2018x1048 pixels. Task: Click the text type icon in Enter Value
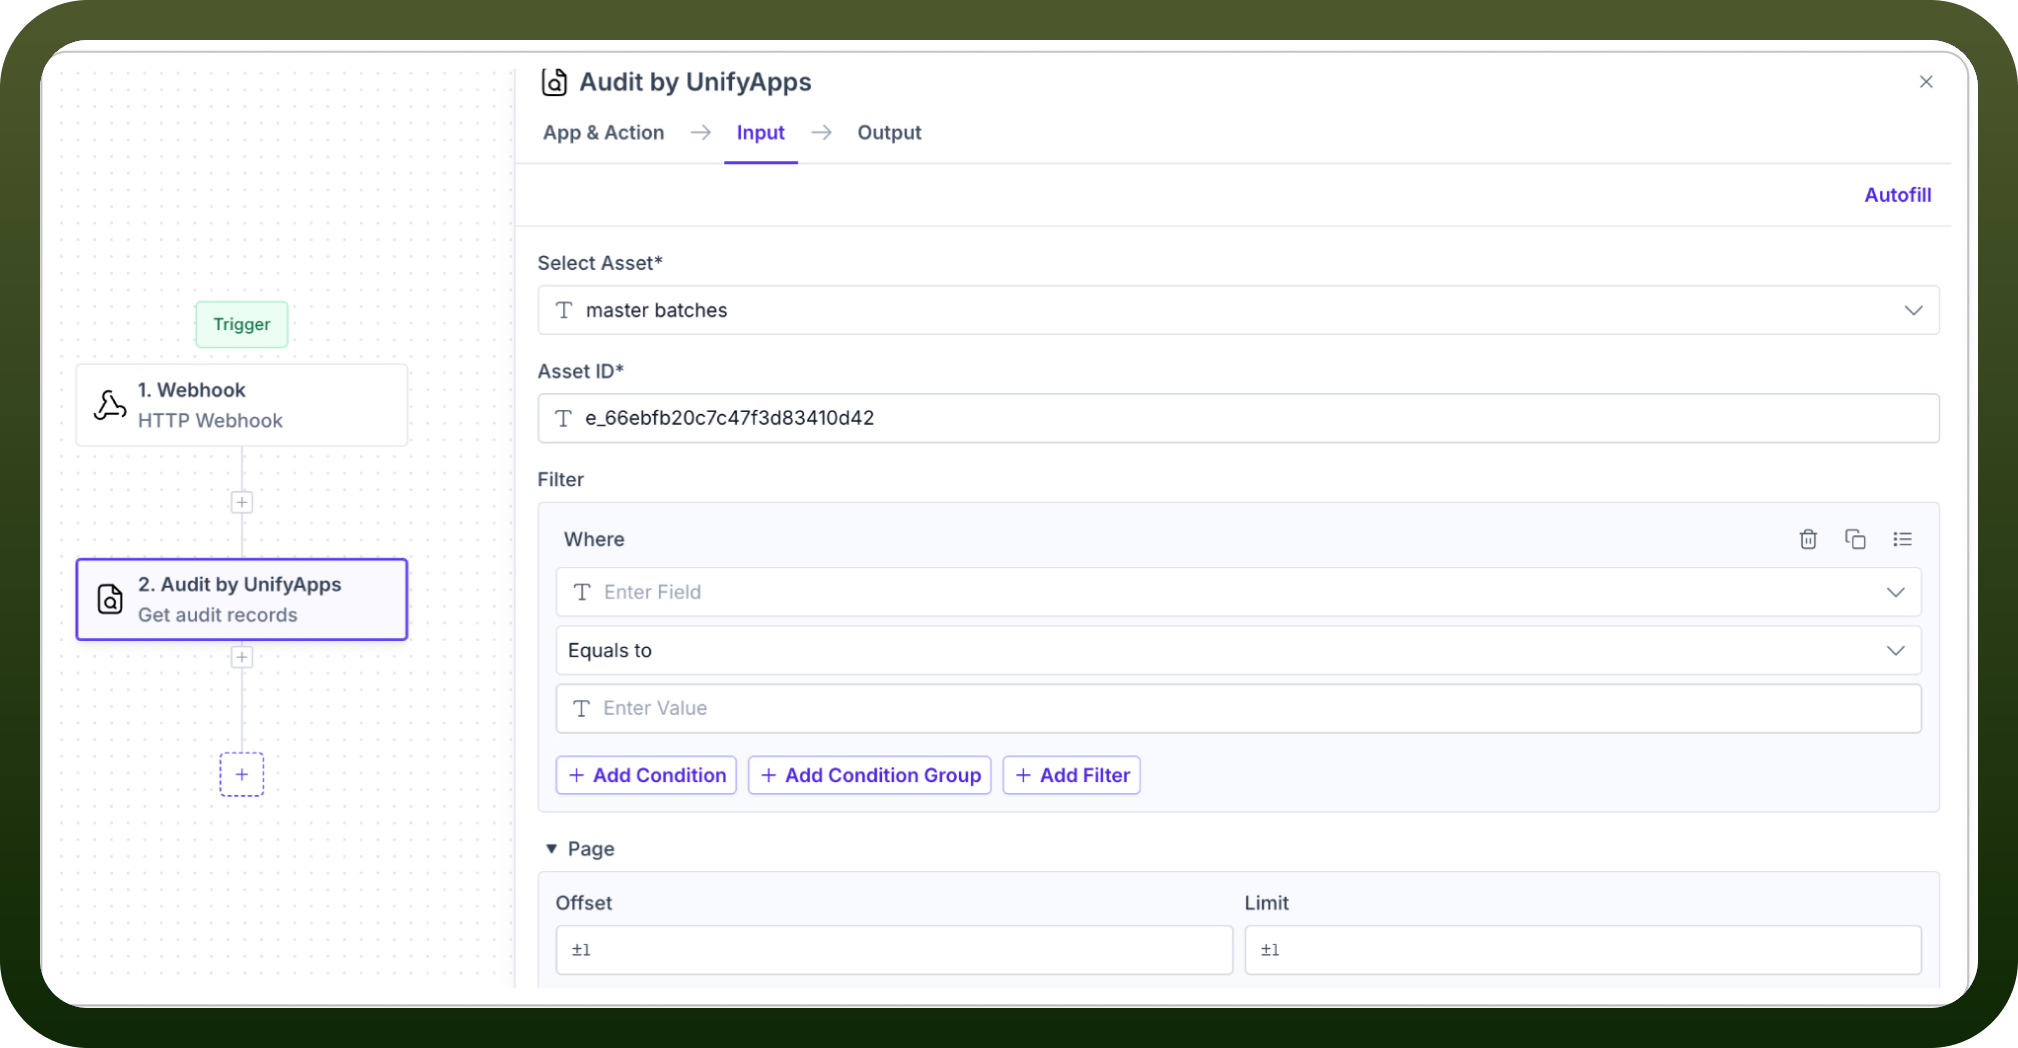coord(581,708)
